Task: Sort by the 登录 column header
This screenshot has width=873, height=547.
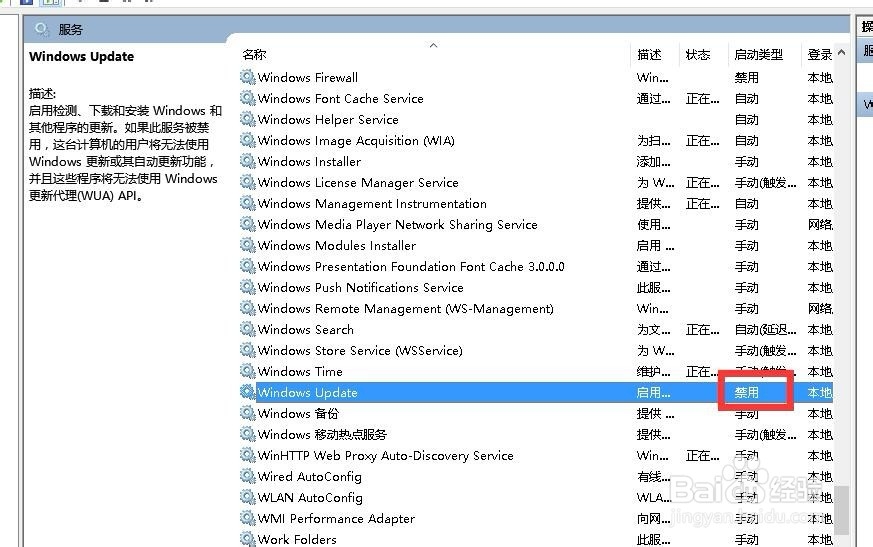Action: point(820,55)
